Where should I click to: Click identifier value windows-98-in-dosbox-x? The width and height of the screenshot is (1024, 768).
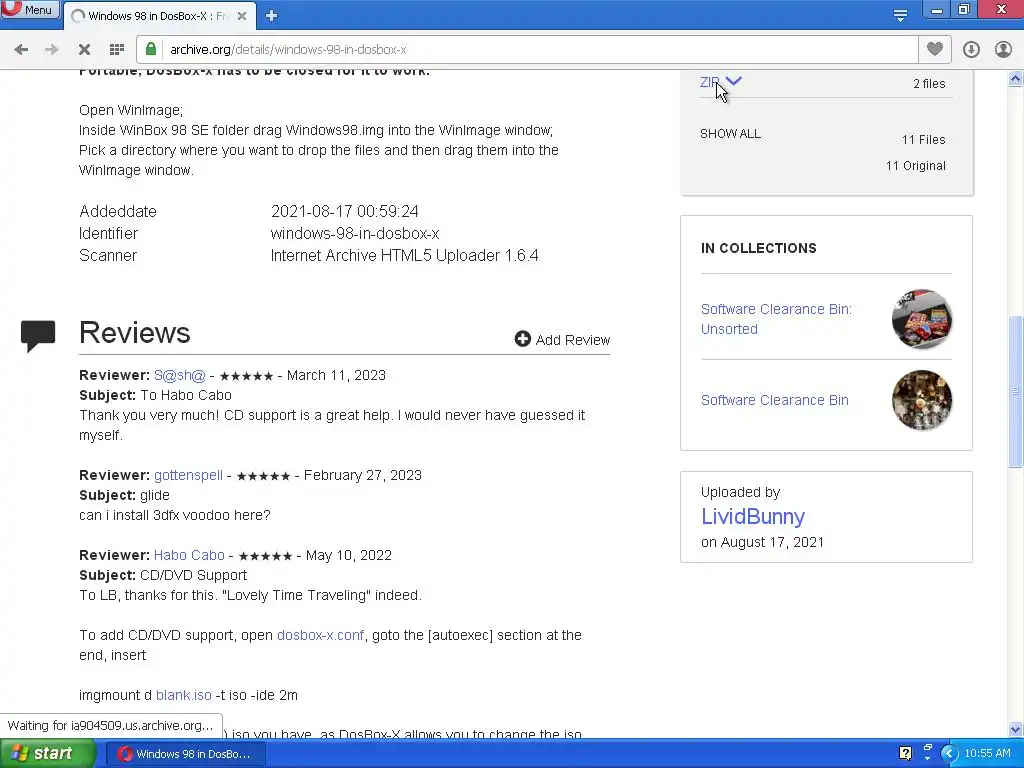pos(355,234)
